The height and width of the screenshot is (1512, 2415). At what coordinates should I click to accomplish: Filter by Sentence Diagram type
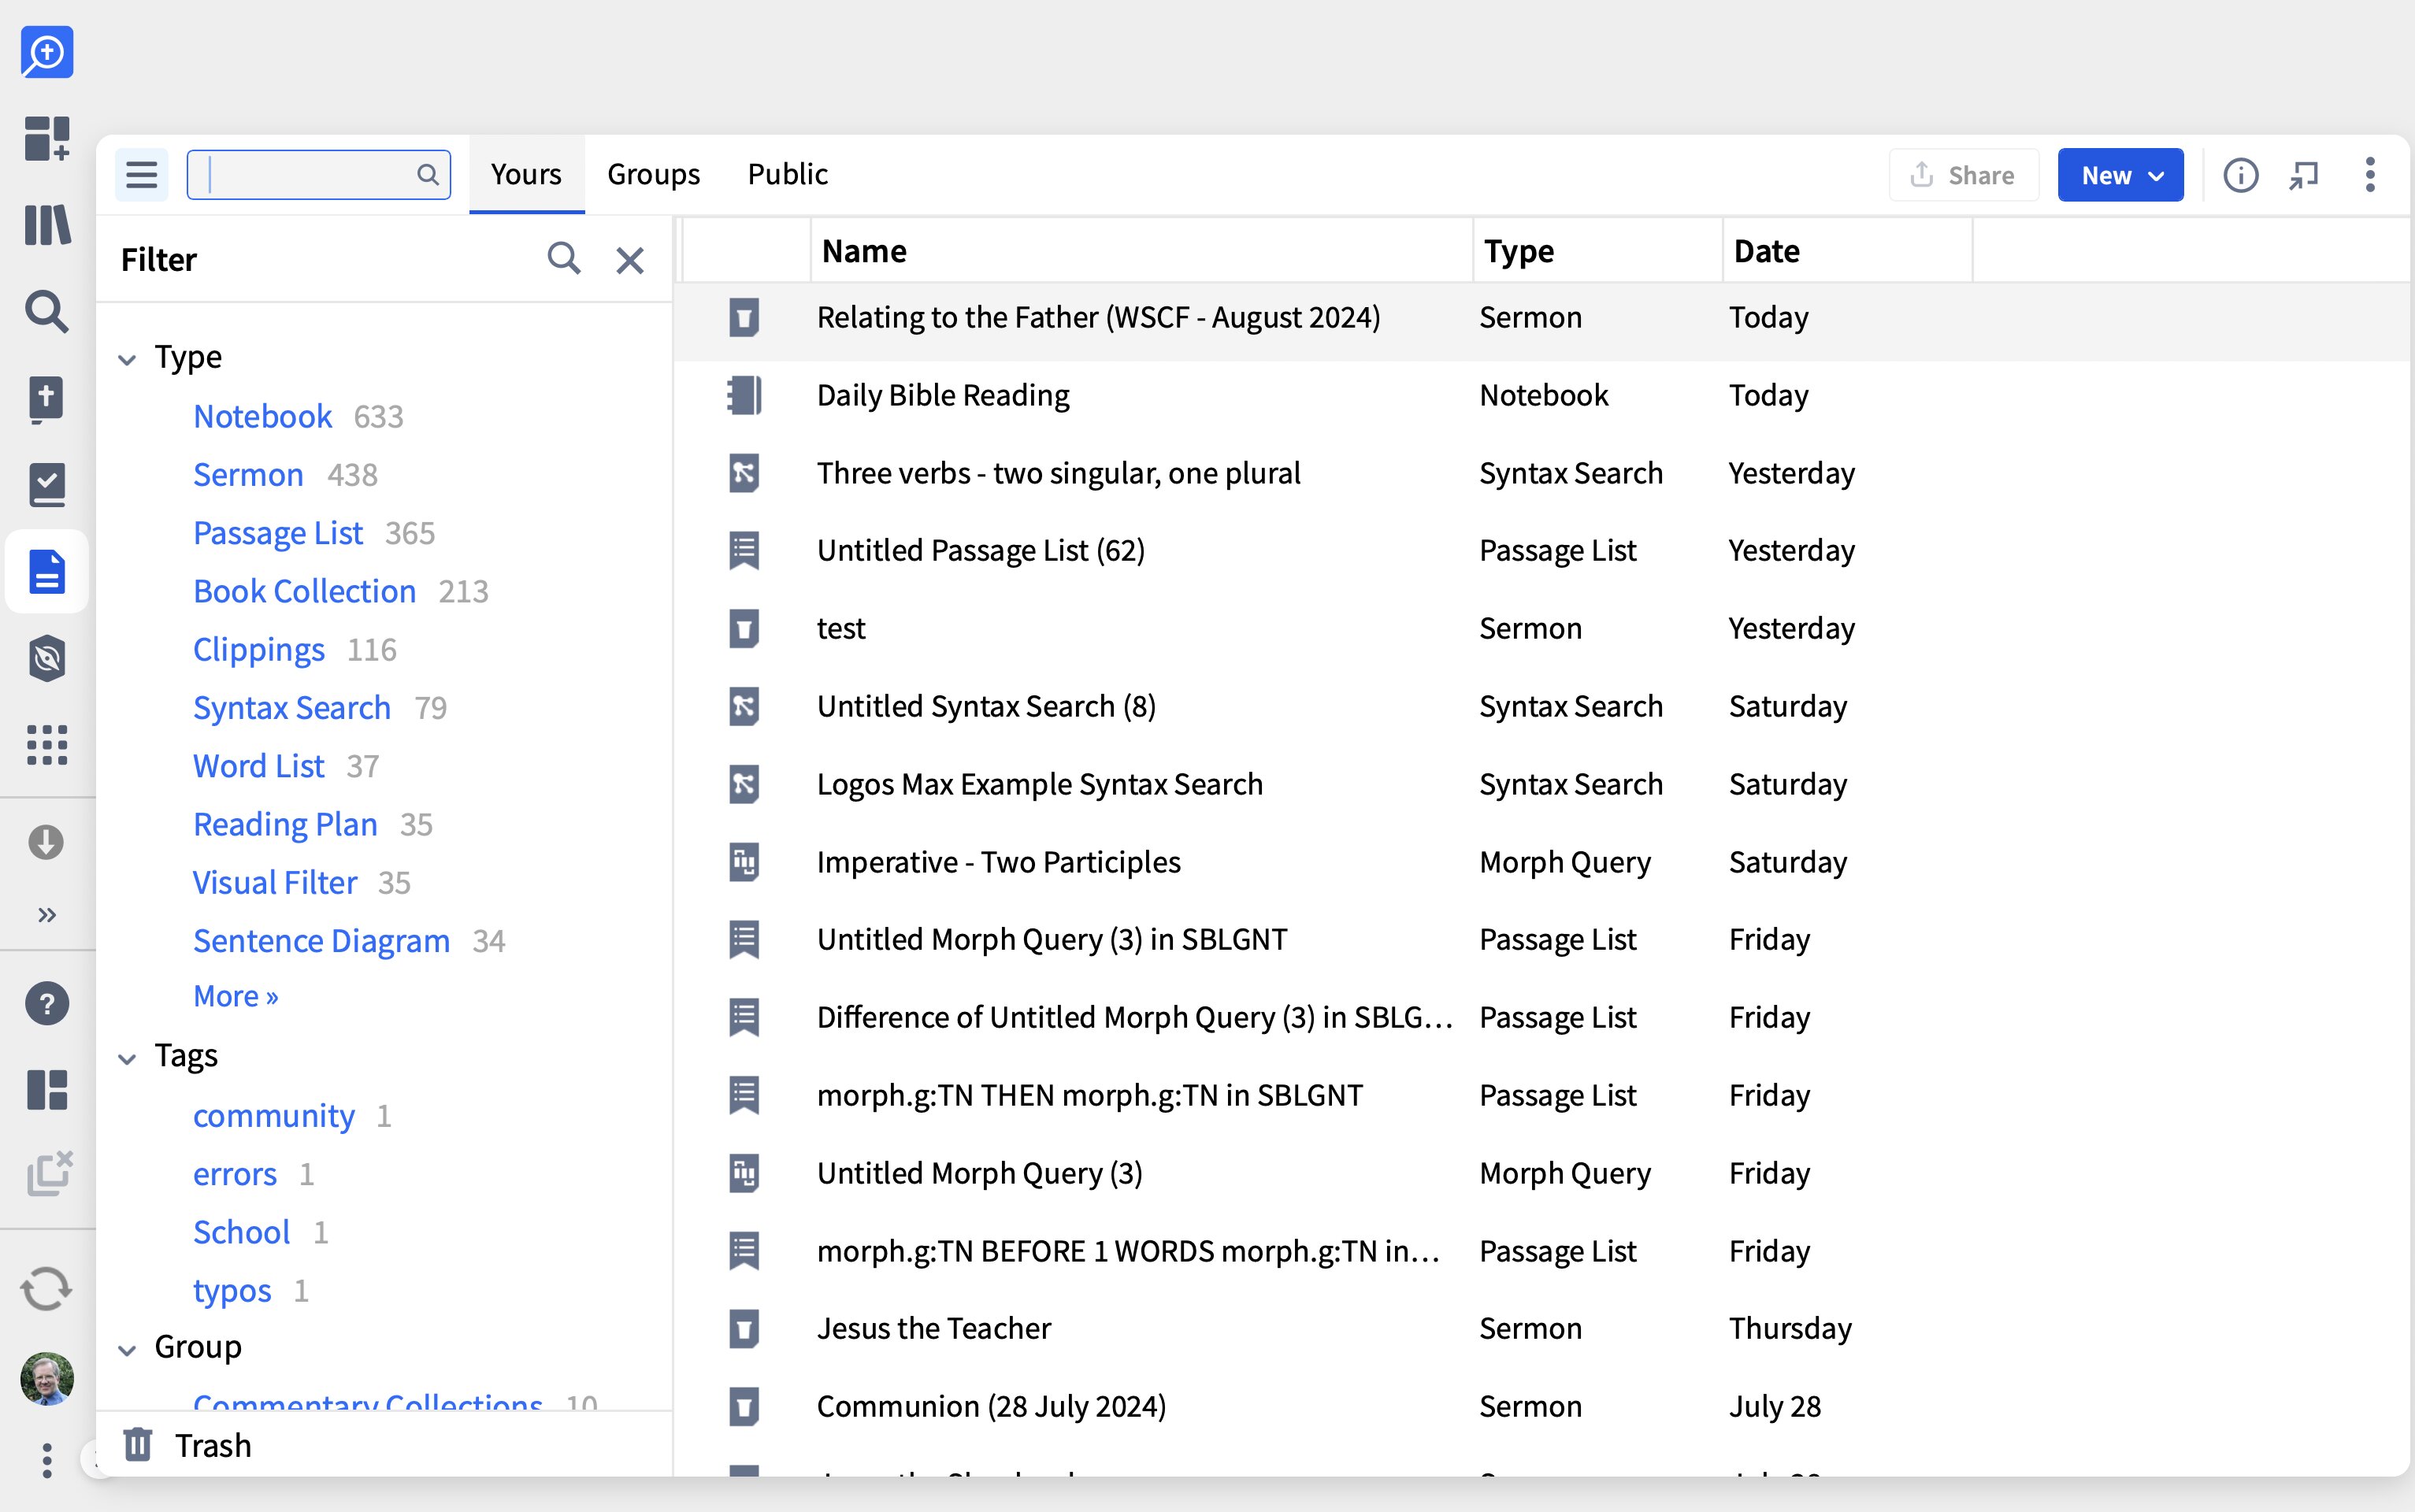[x=321, y=941]
